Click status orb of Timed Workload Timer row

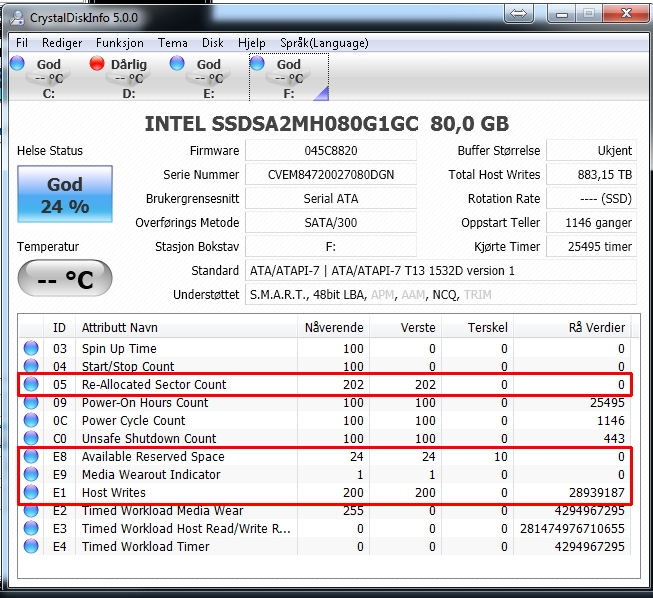(31, 546)
